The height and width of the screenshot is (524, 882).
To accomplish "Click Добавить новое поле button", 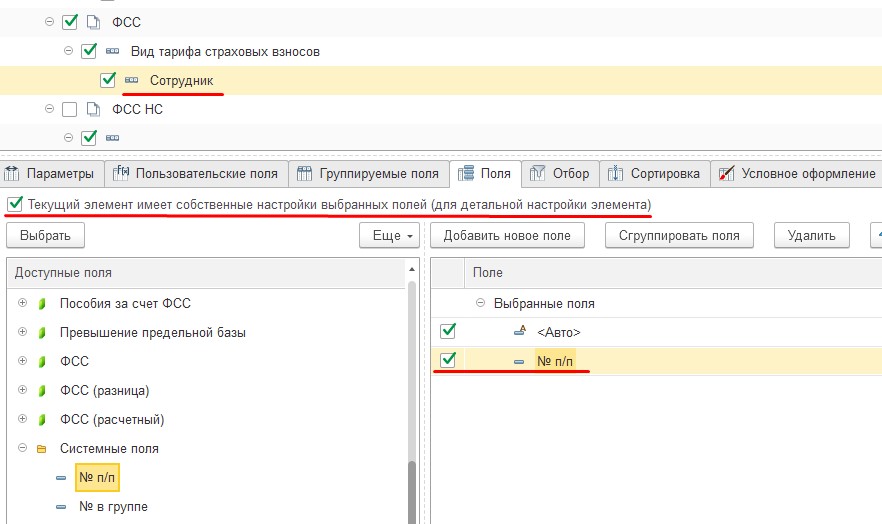I will pos(507,236).
